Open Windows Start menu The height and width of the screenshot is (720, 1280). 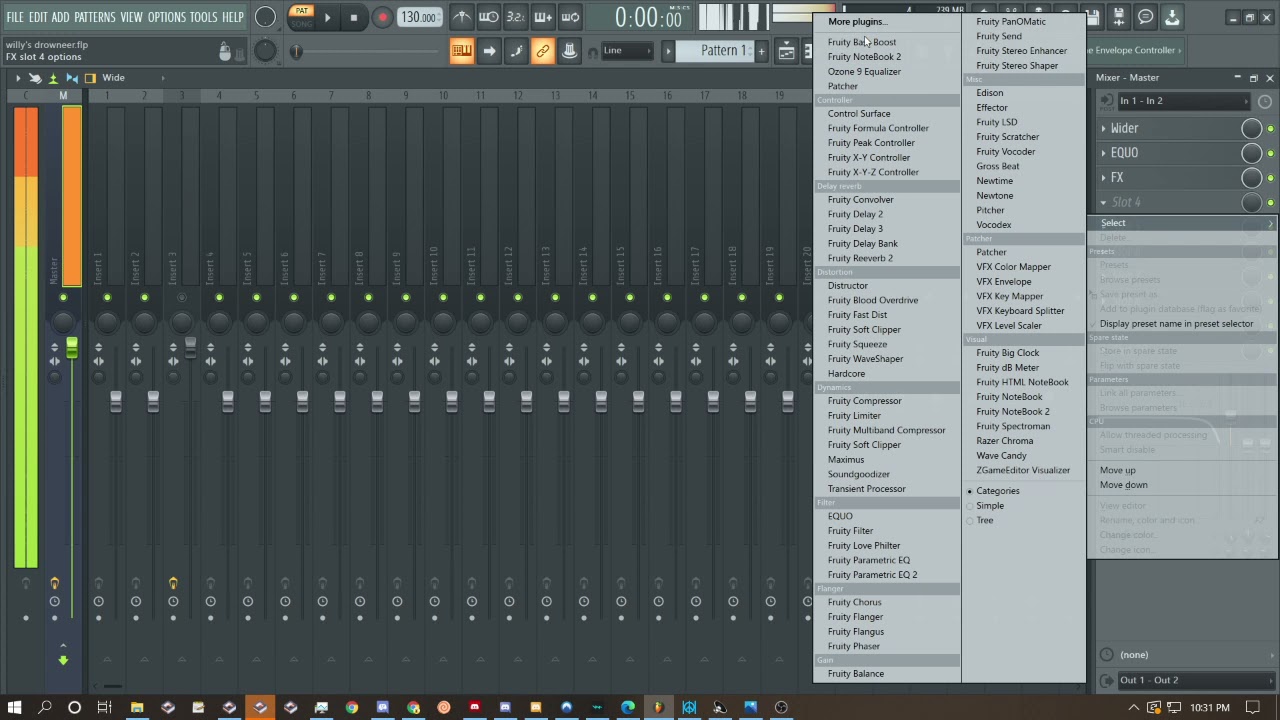pos(15,707)
